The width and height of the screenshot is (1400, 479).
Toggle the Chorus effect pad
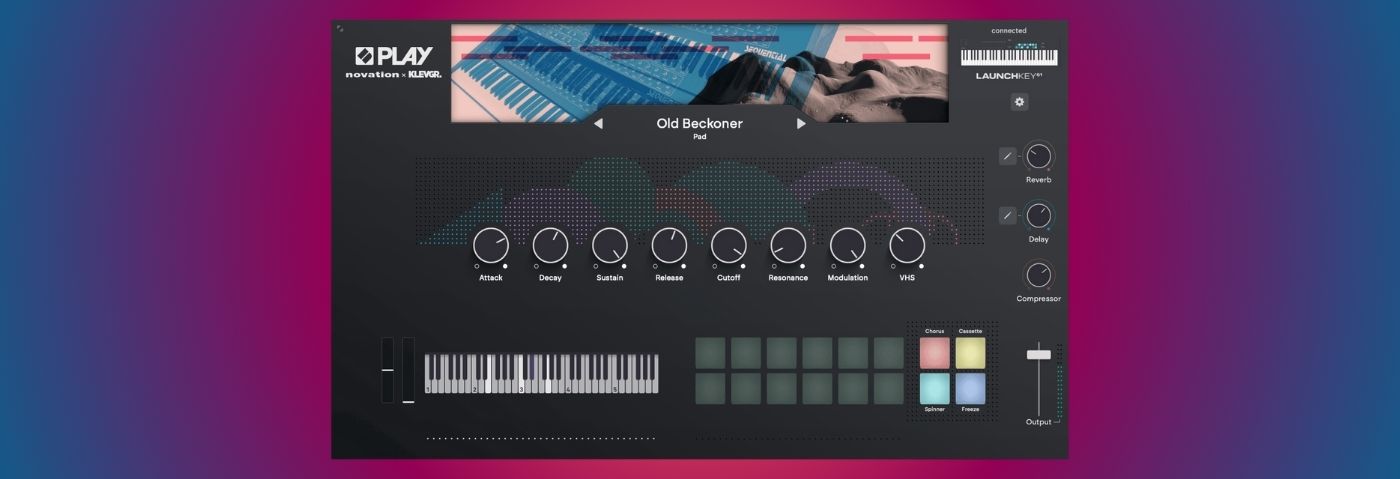[x=934, y=352]
